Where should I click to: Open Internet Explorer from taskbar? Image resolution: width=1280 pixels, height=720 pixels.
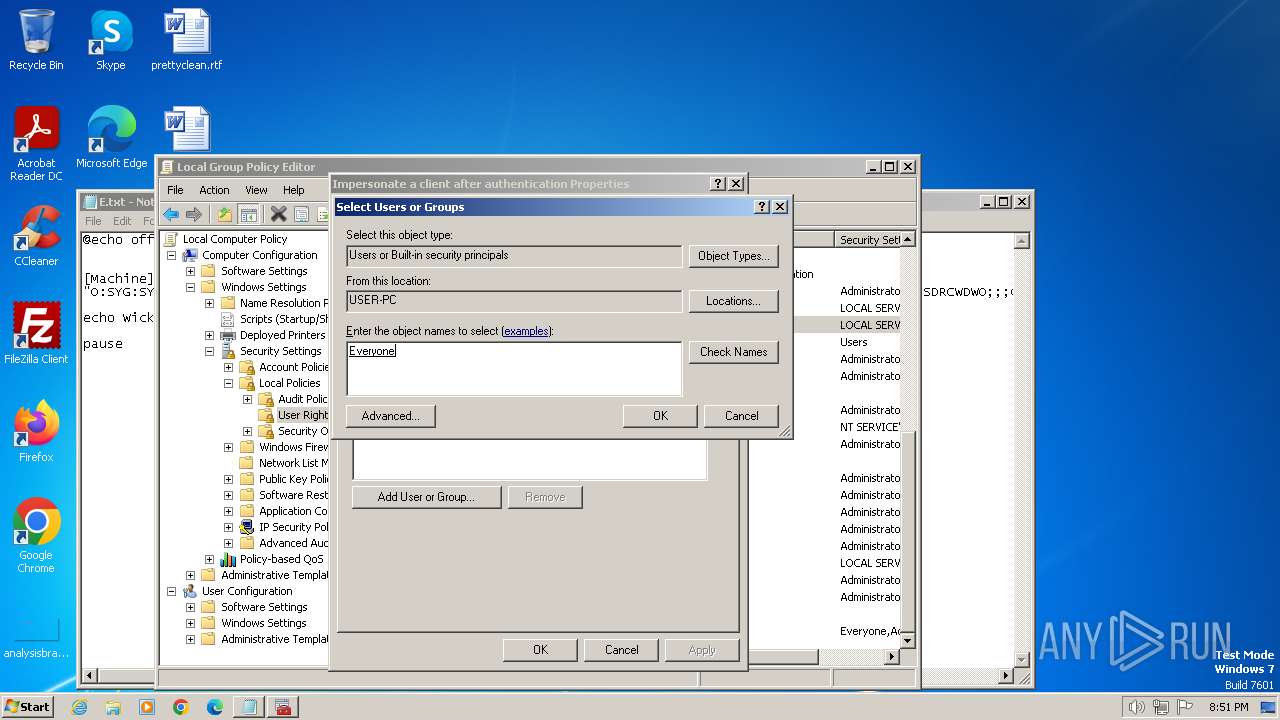(x=80, y=707)
